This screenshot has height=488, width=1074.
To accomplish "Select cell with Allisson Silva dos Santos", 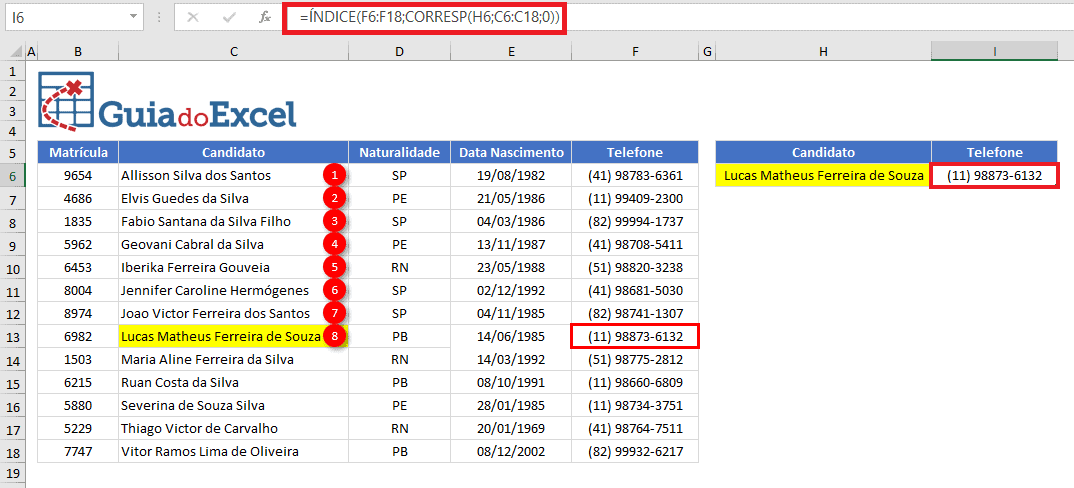I will [234, 175].
